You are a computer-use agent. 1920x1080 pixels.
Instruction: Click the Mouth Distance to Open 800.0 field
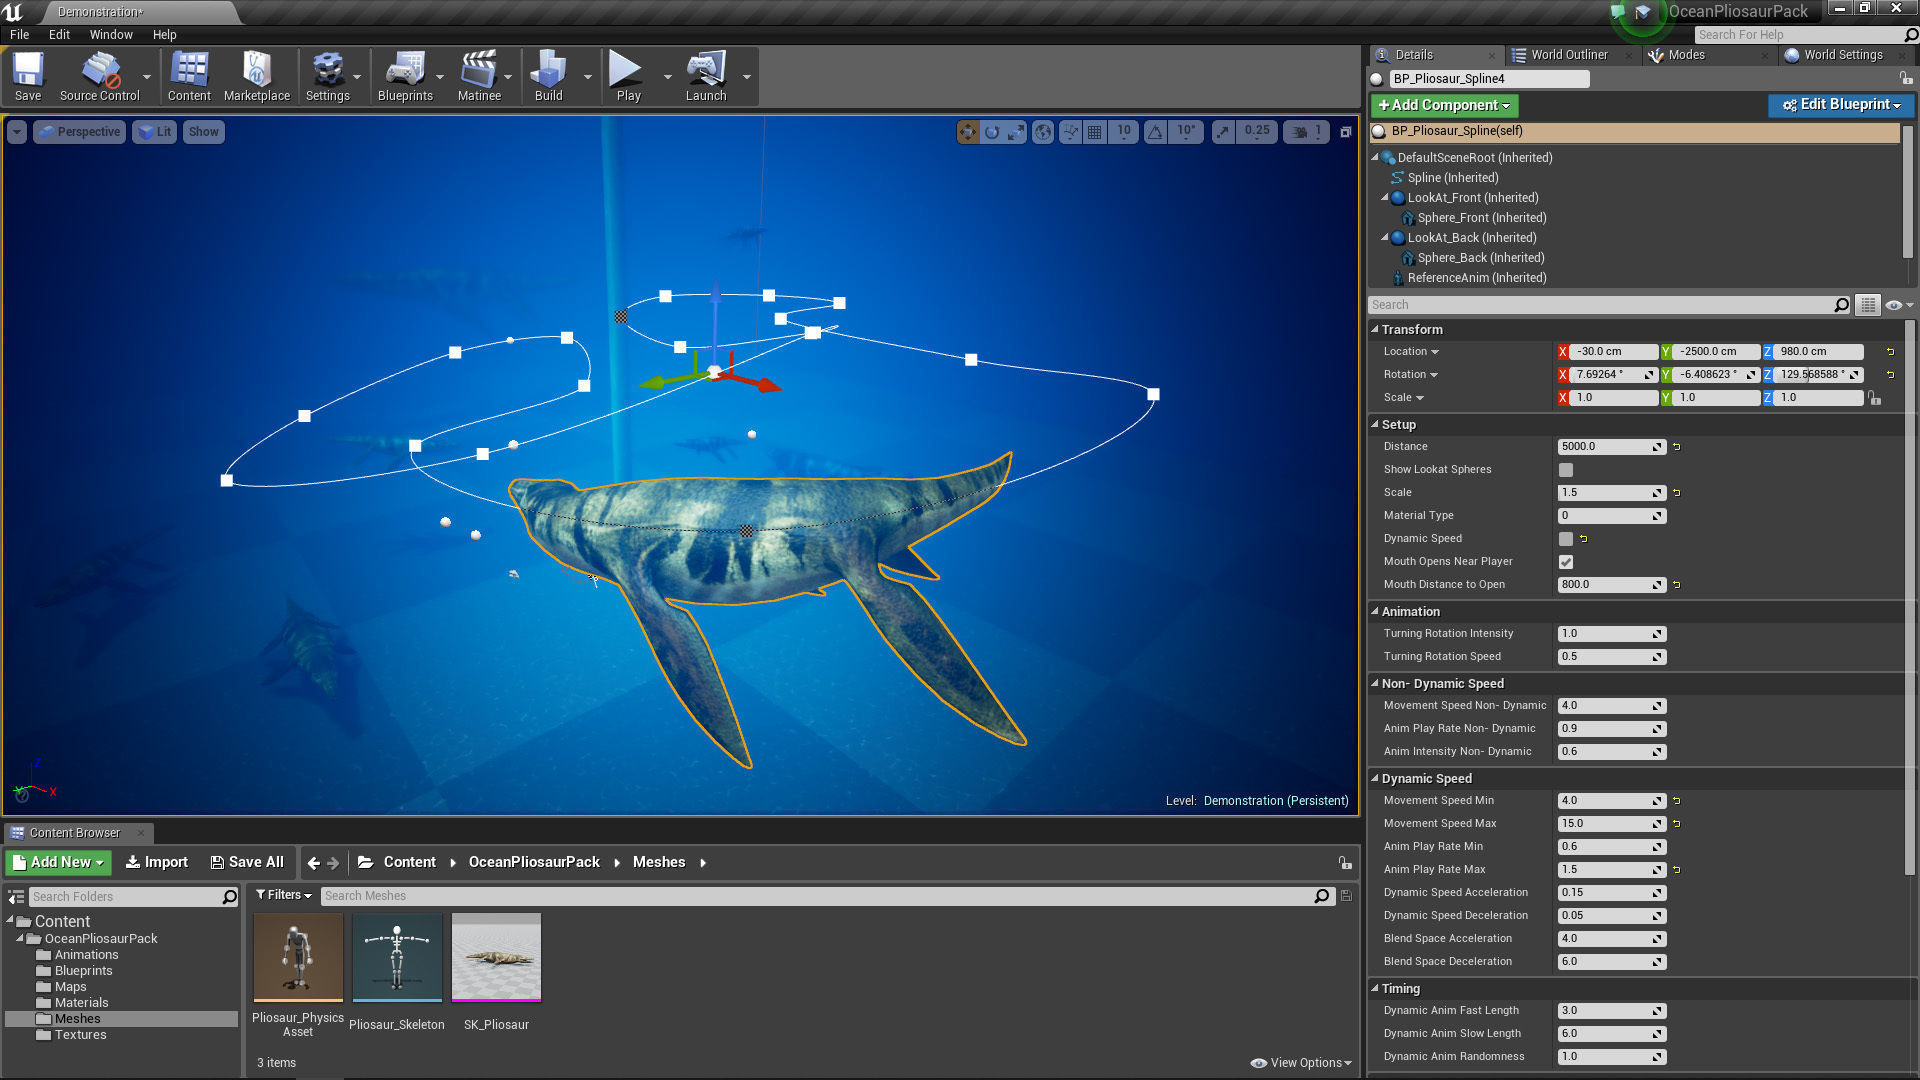1611,585
